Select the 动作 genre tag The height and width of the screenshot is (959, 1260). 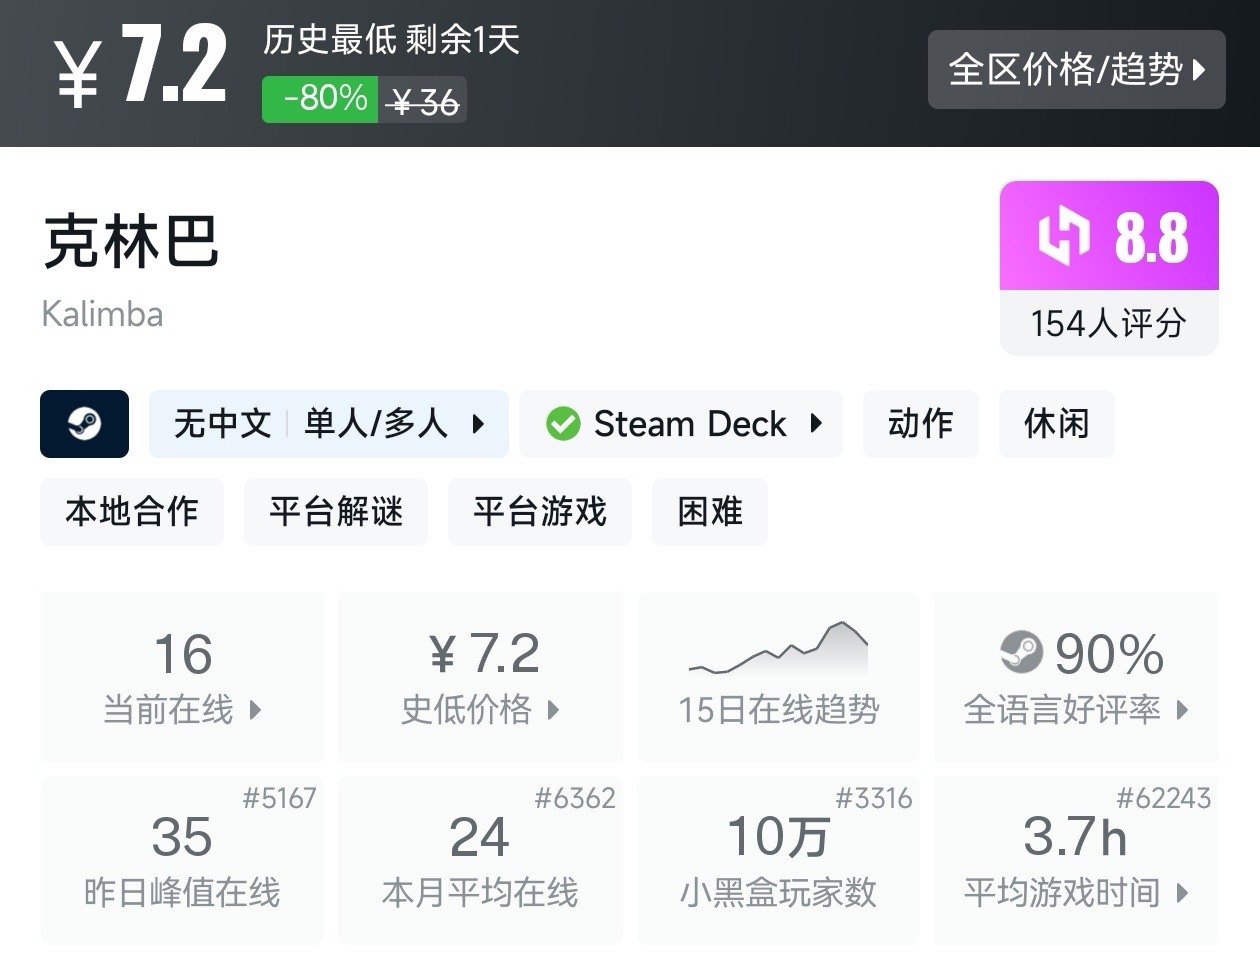pos(920,424)
